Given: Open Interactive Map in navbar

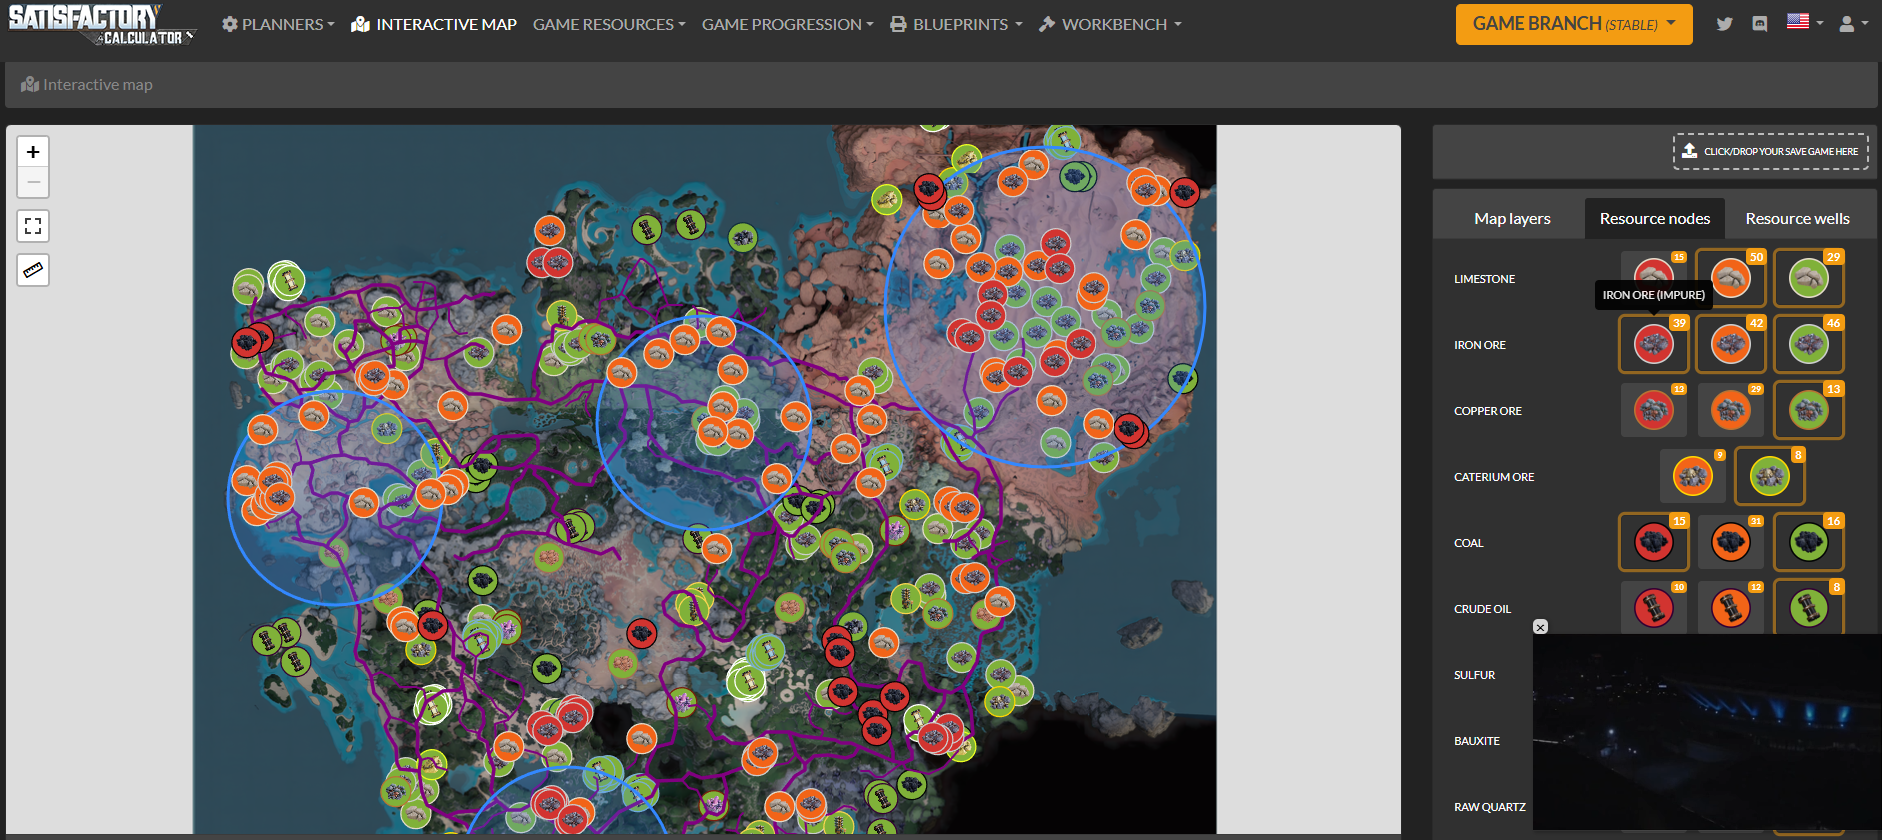Looking at the screenshot, I should [434, 24].
